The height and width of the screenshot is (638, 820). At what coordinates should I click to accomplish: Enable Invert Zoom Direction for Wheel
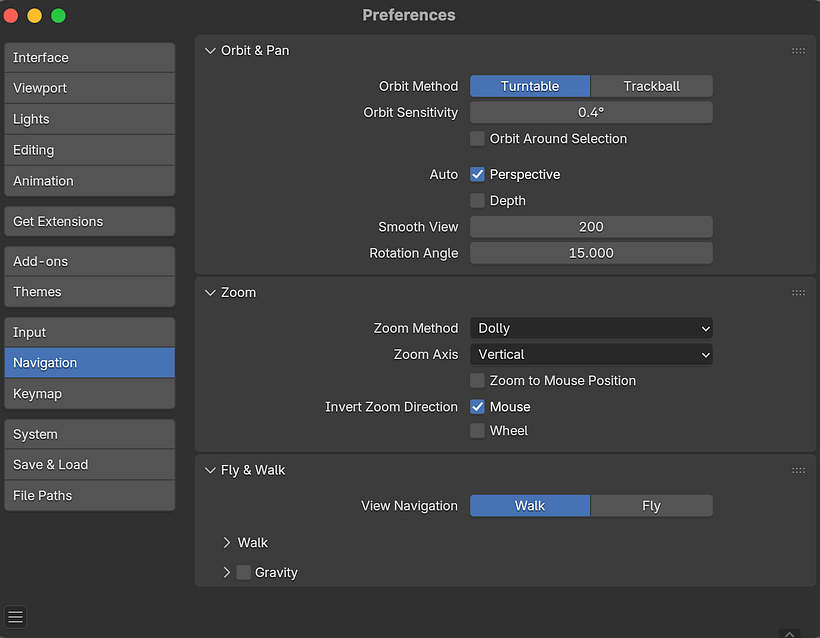(x=478, y=431)
